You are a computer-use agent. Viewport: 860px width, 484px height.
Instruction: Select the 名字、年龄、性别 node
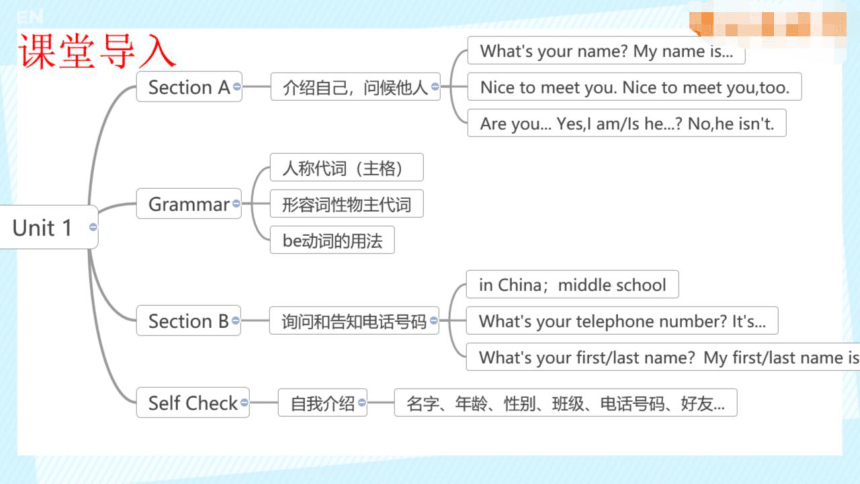tap(565, 403)
